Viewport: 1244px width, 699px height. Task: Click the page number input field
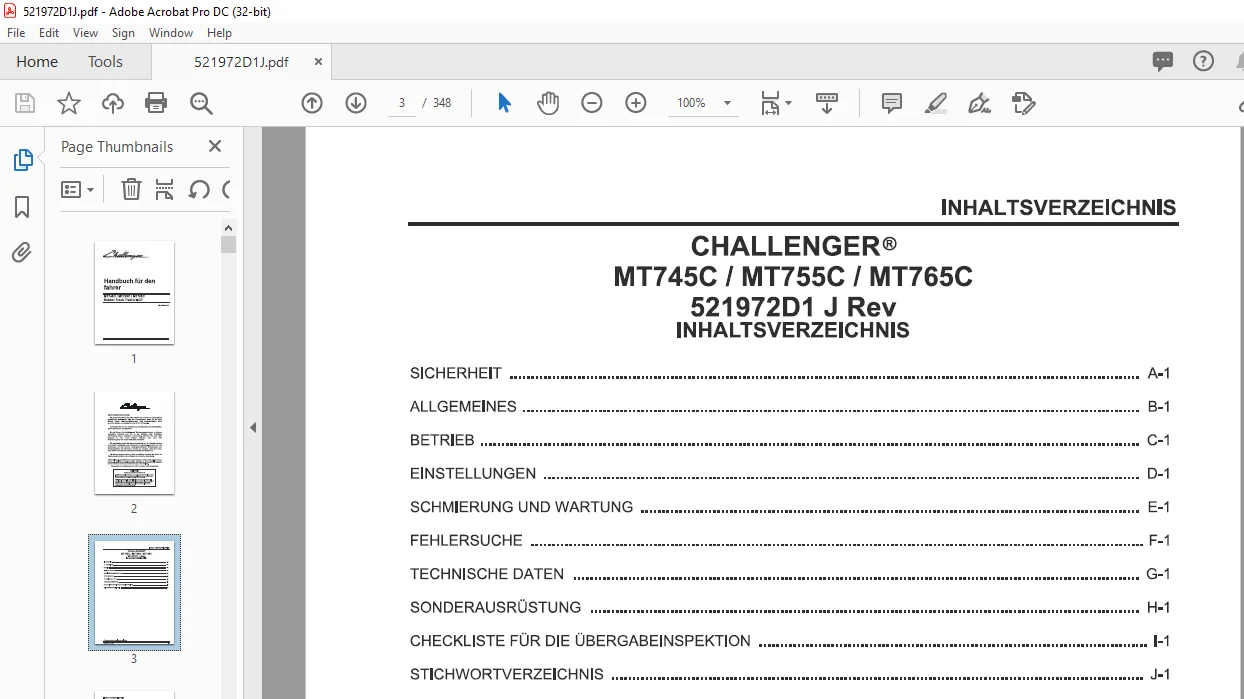click(402, 103)
